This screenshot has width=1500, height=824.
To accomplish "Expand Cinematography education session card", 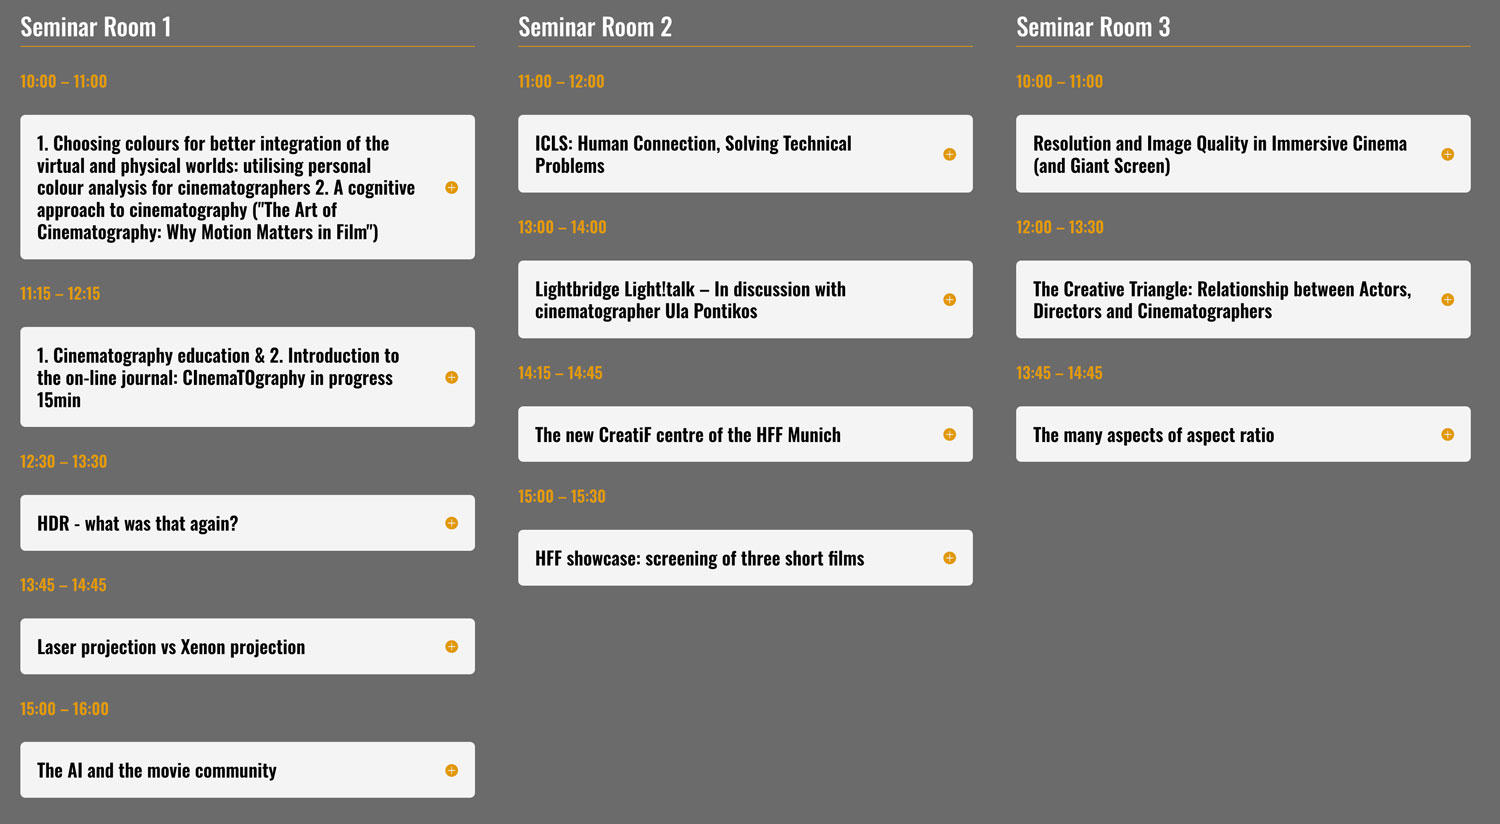I will coord(247,377).
